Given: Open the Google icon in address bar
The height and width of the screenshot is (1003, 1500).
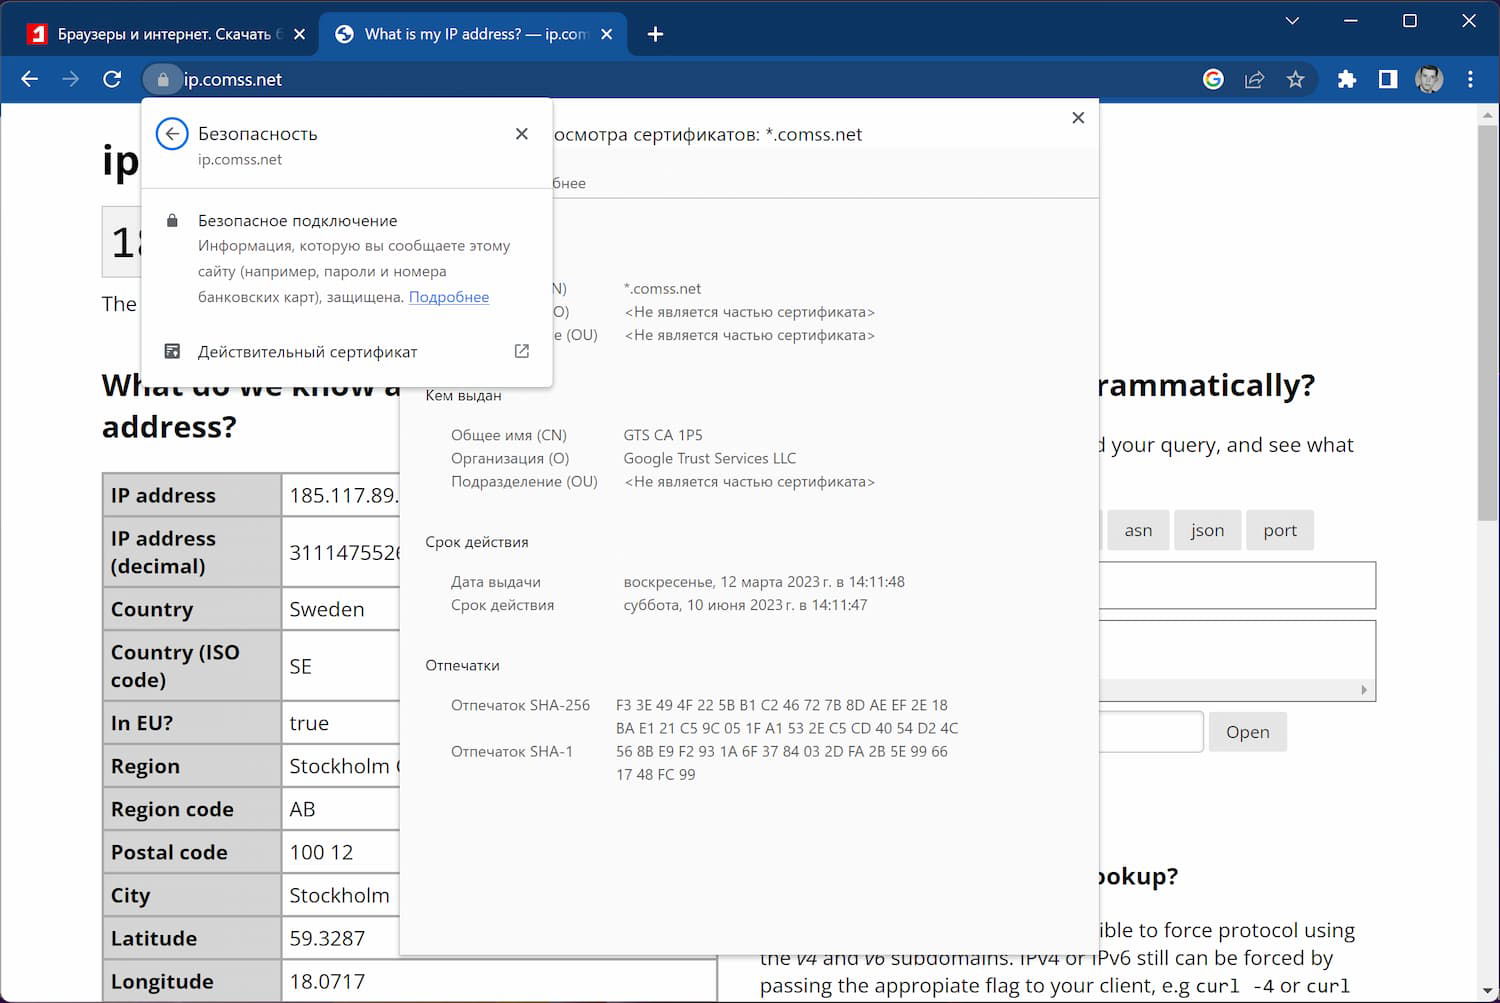Looking at the screenshot, I should pos(1213,79).
